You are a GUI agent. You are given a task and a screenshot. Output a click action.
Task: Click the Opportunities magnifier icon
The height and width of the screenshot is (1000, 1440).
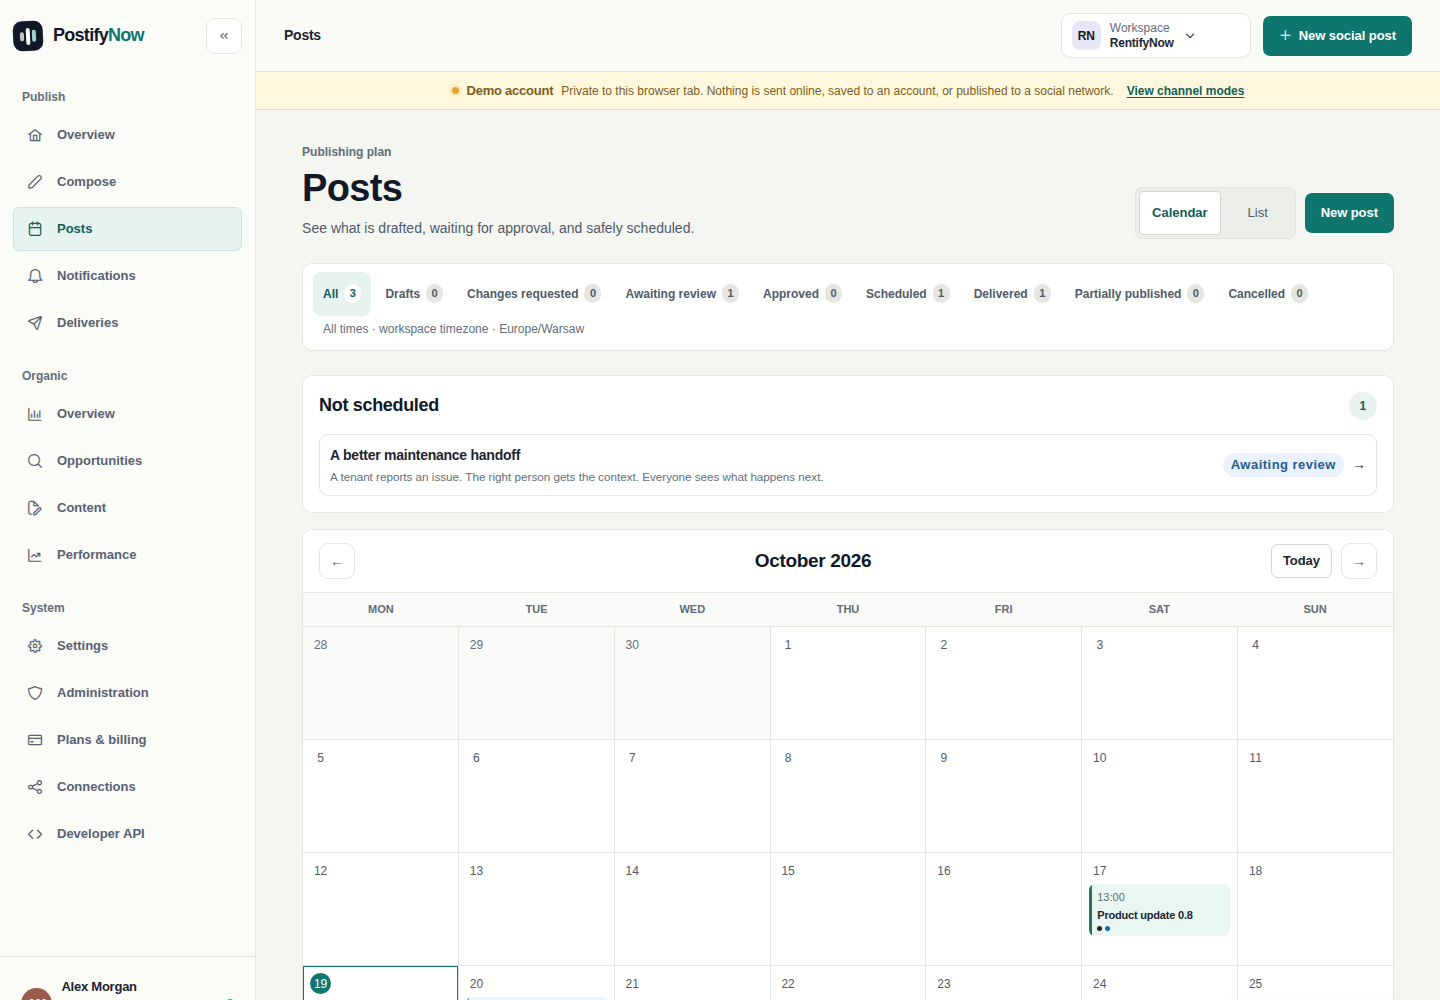(35, 461)
